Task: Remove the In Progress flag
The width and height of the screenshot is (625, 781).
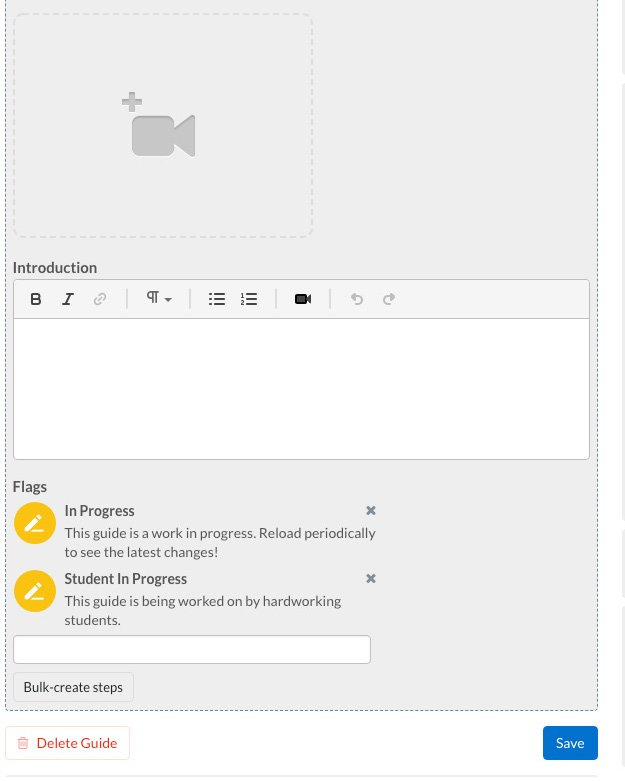Action: (x=371, y=511)
